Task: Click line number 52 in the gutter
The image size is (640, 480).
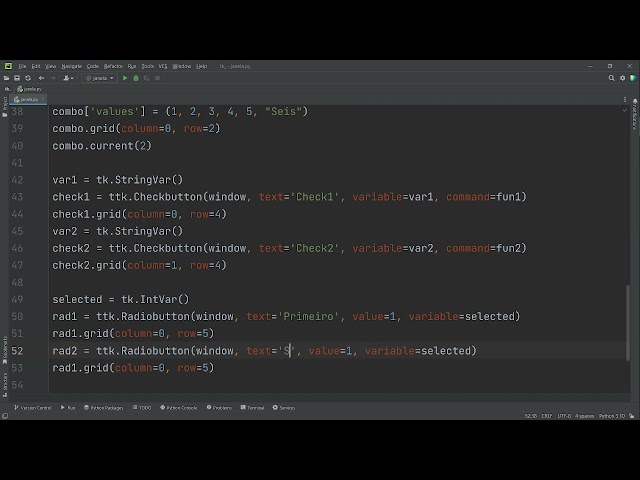Action: pyautogui.click(x=17, y=351)
